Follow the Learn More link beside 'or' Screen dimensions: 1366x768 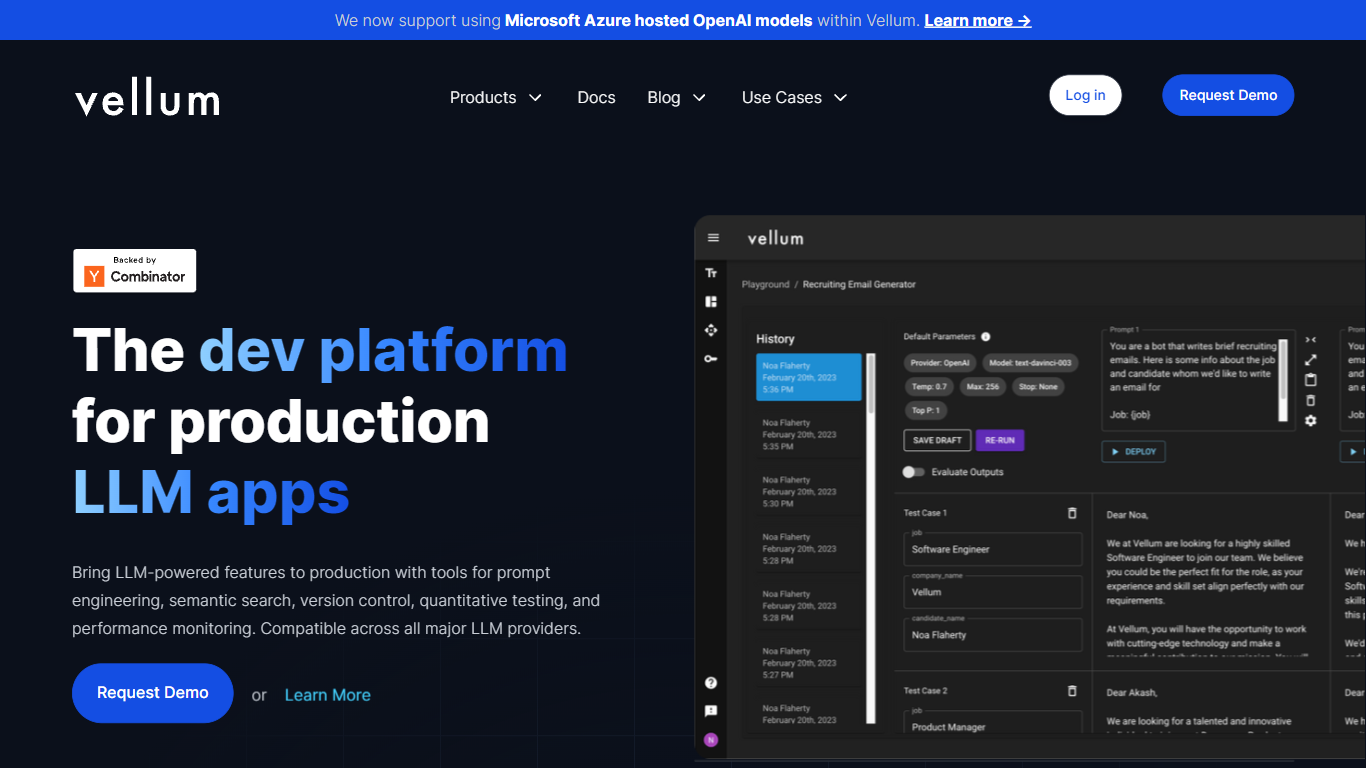328,695
